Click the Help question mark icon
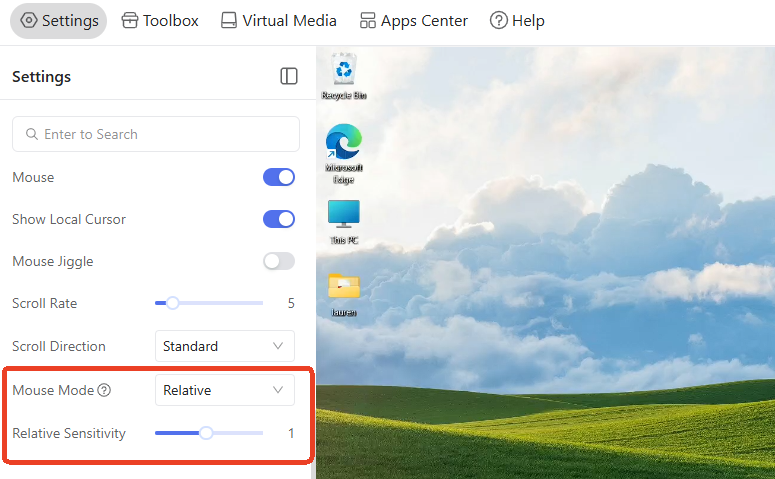The width and height of the screenshot is (775, 479). (x=498, y=21)
